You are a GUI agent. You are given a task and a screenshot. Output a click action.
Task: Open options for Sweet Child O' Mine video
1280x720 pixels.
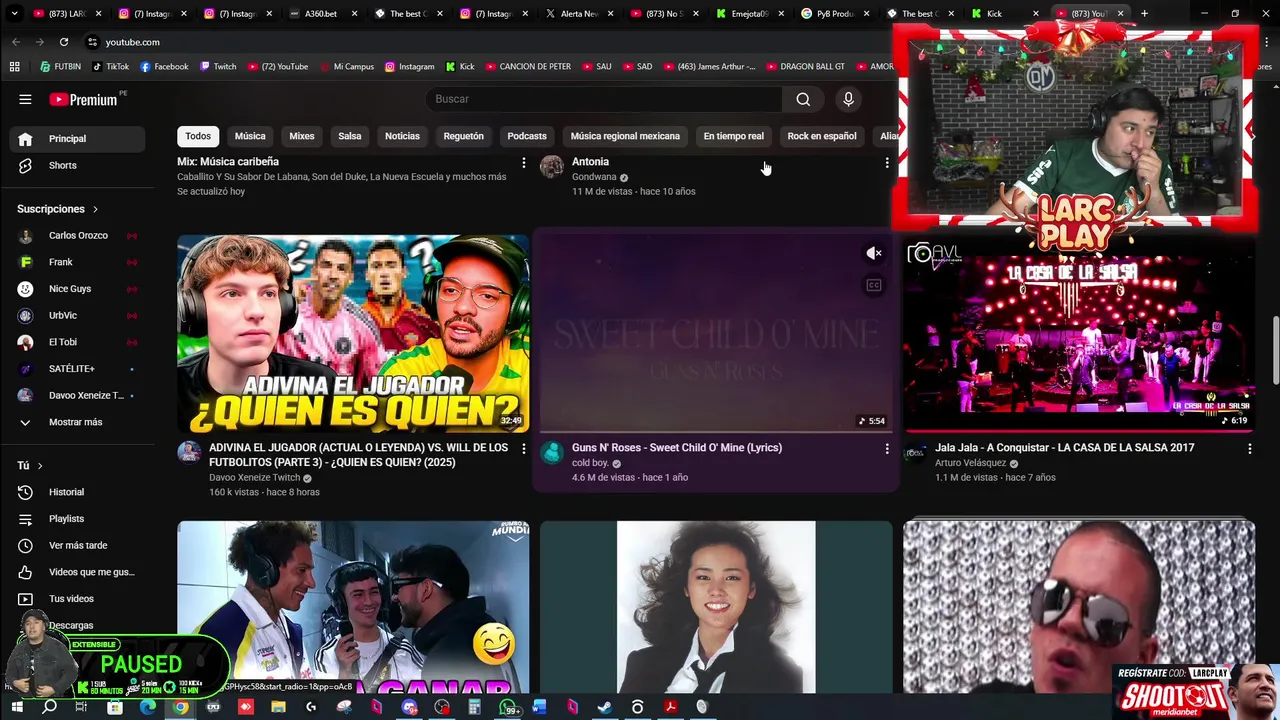tap(886, 449)
